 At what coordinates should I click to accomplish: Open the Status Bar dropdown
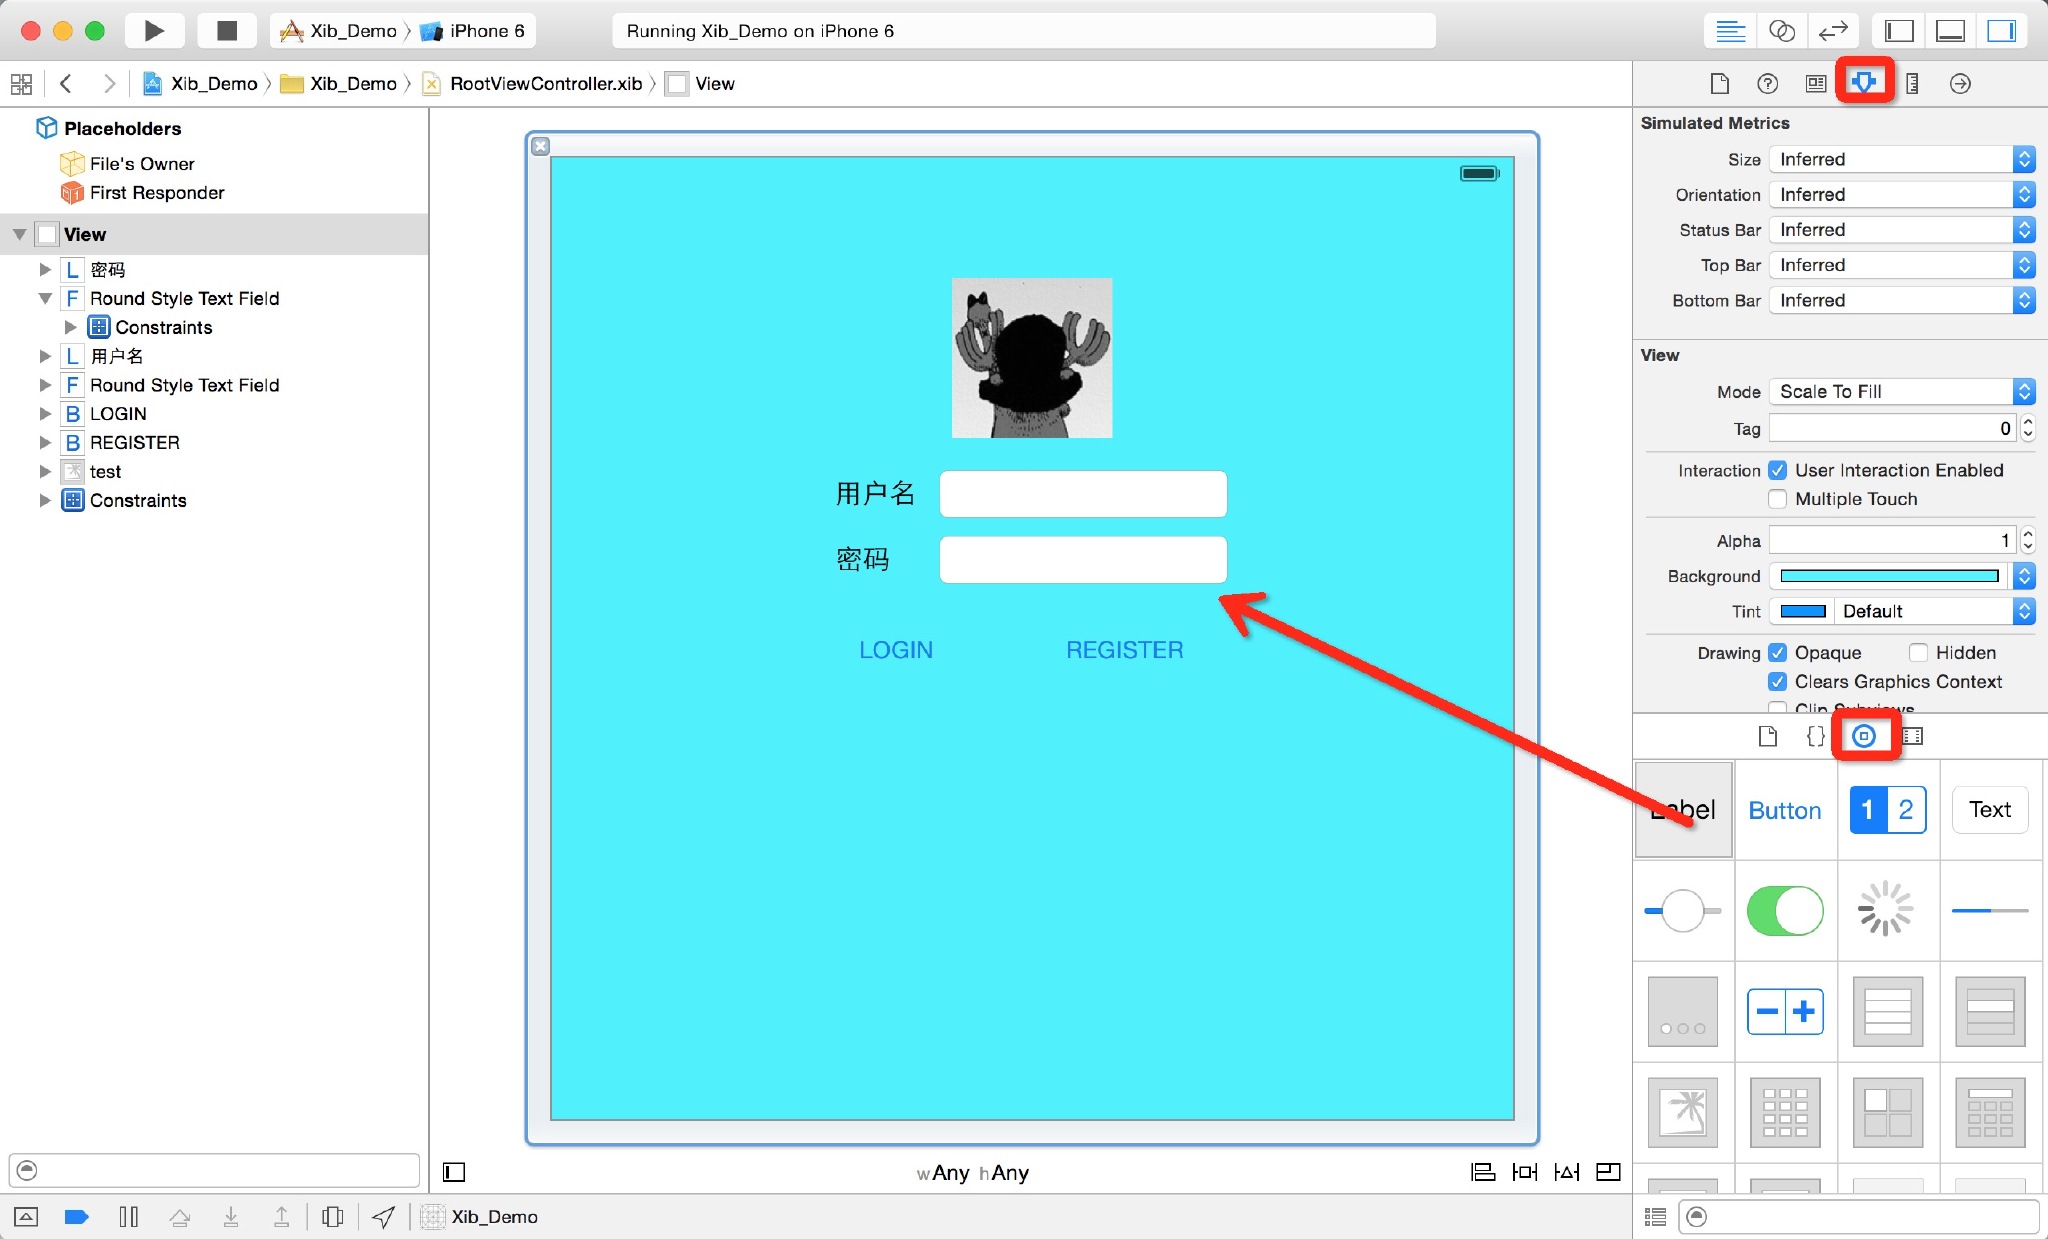(x=1902, y=230)
